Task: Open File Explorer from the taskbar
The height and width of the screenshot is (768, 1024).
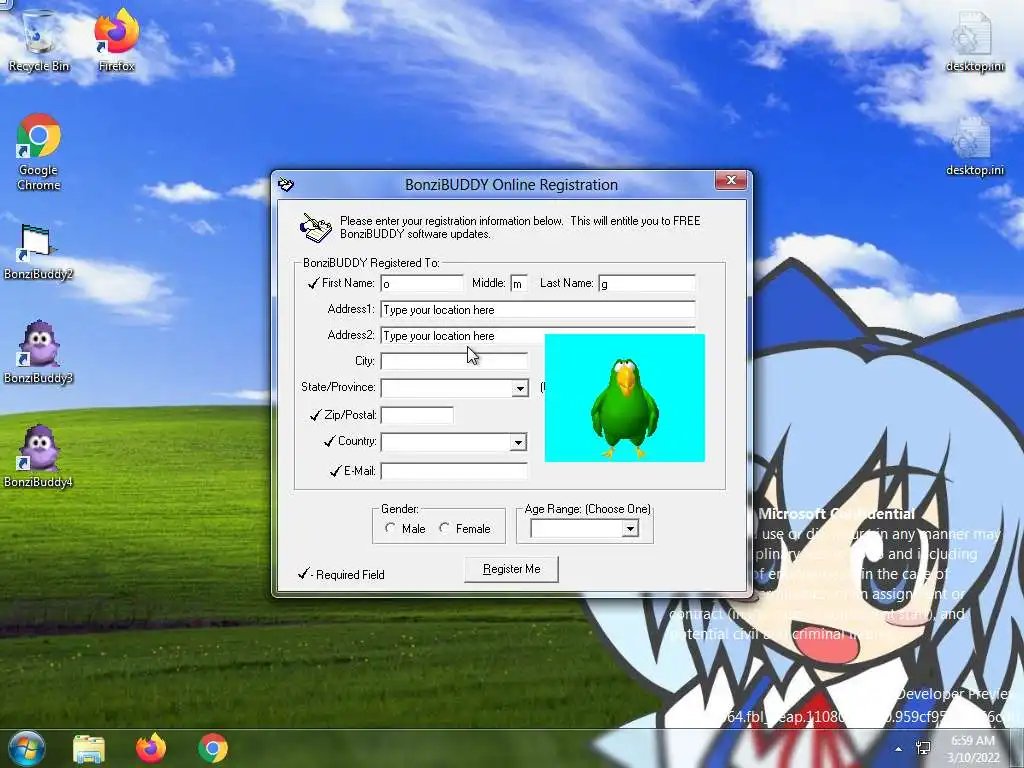Action: tap(89, 748)
